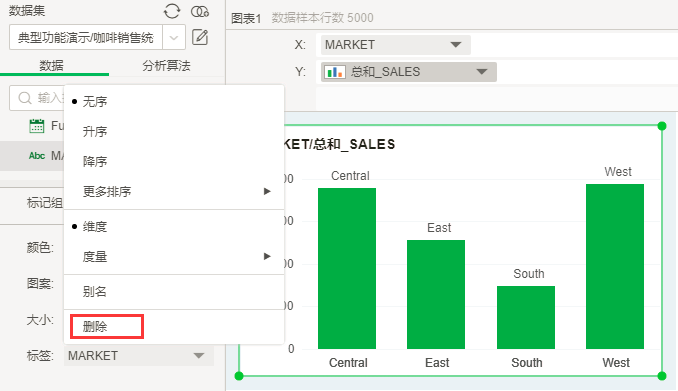The width and height of the screenshot is (678, 391).
Task: Click the search magnifier icon
Action: tap(25, 98)
